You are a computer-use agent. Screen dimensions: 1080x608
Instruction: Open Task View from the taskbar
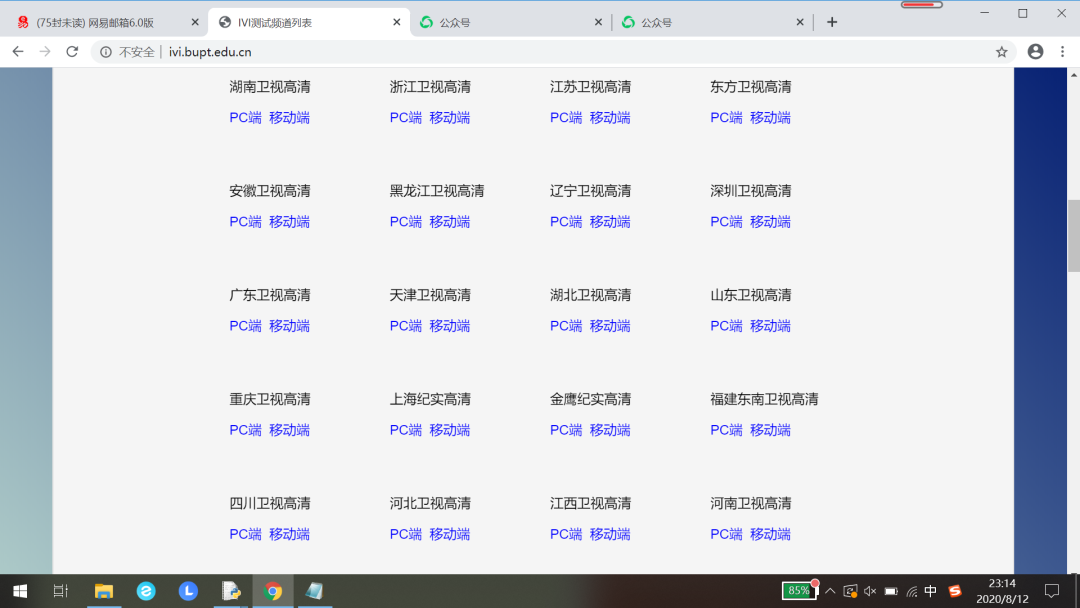61,591
